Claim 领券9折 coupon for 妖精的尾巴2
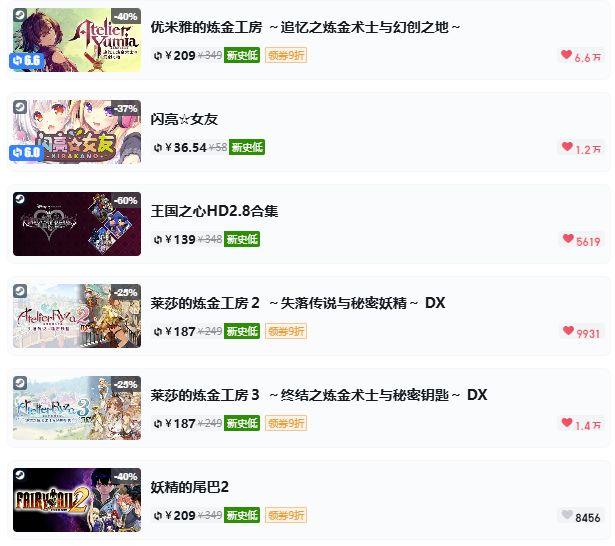Image resolution: width=615 pixels, height=546 pixels. pyautogui.click(x=286, y=515)
